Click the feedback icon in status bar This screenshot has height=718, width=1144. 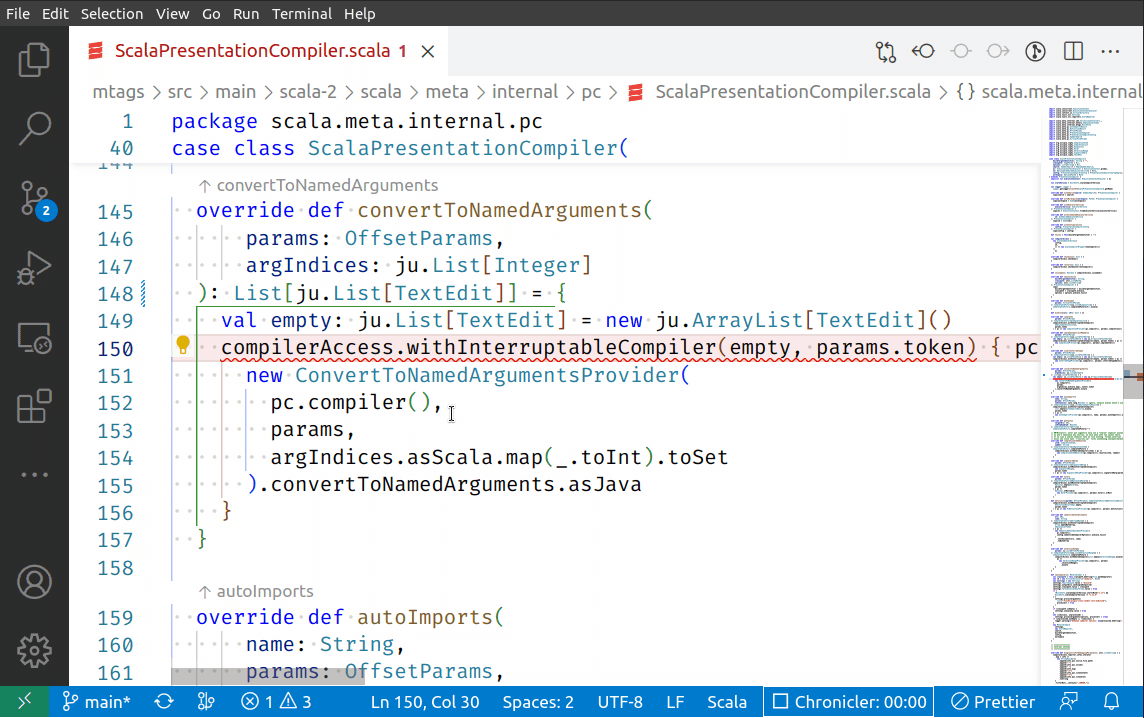pos(1069,702)
